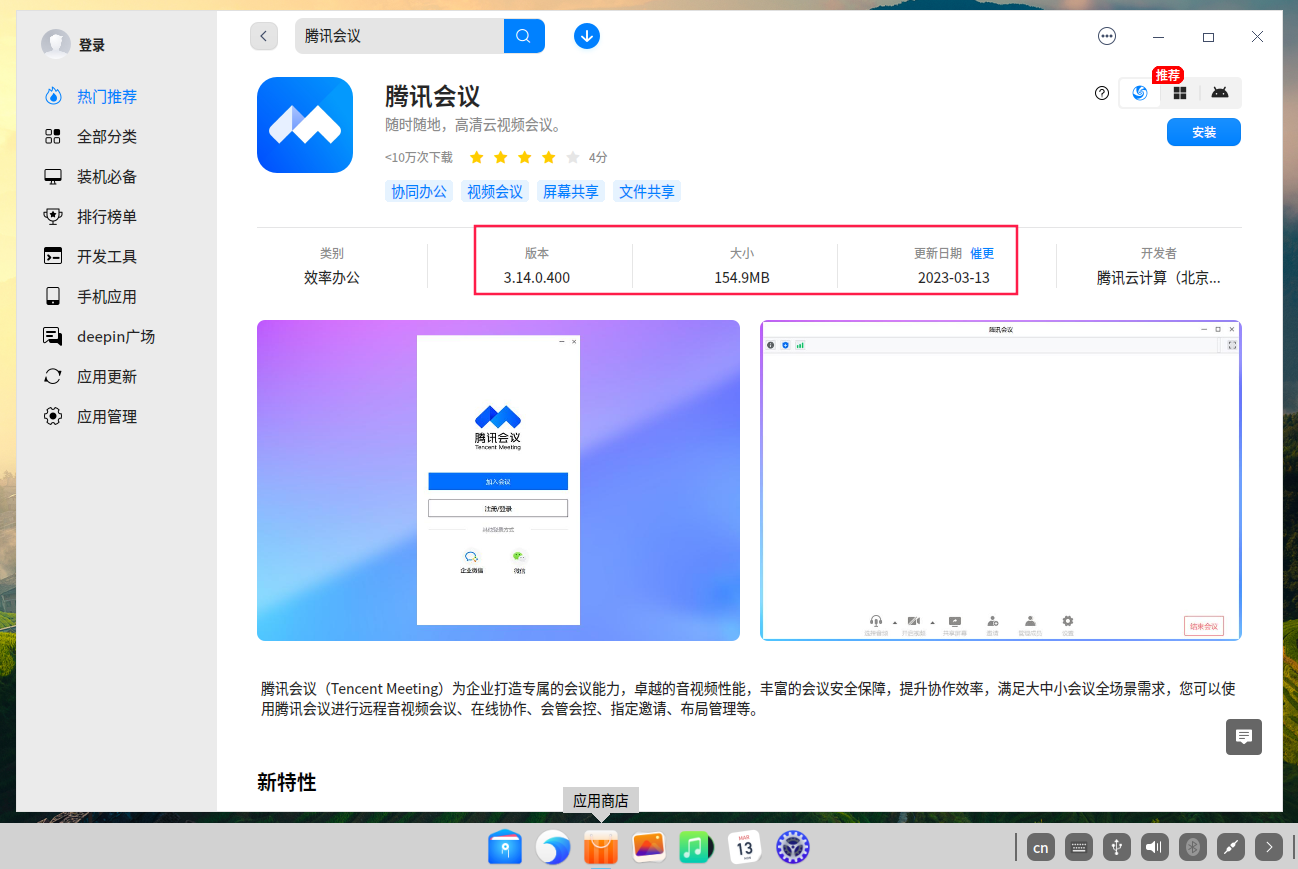Launch the browser from the dock
The width and height of the screenshot is (1298, 869).
(553, 848)
